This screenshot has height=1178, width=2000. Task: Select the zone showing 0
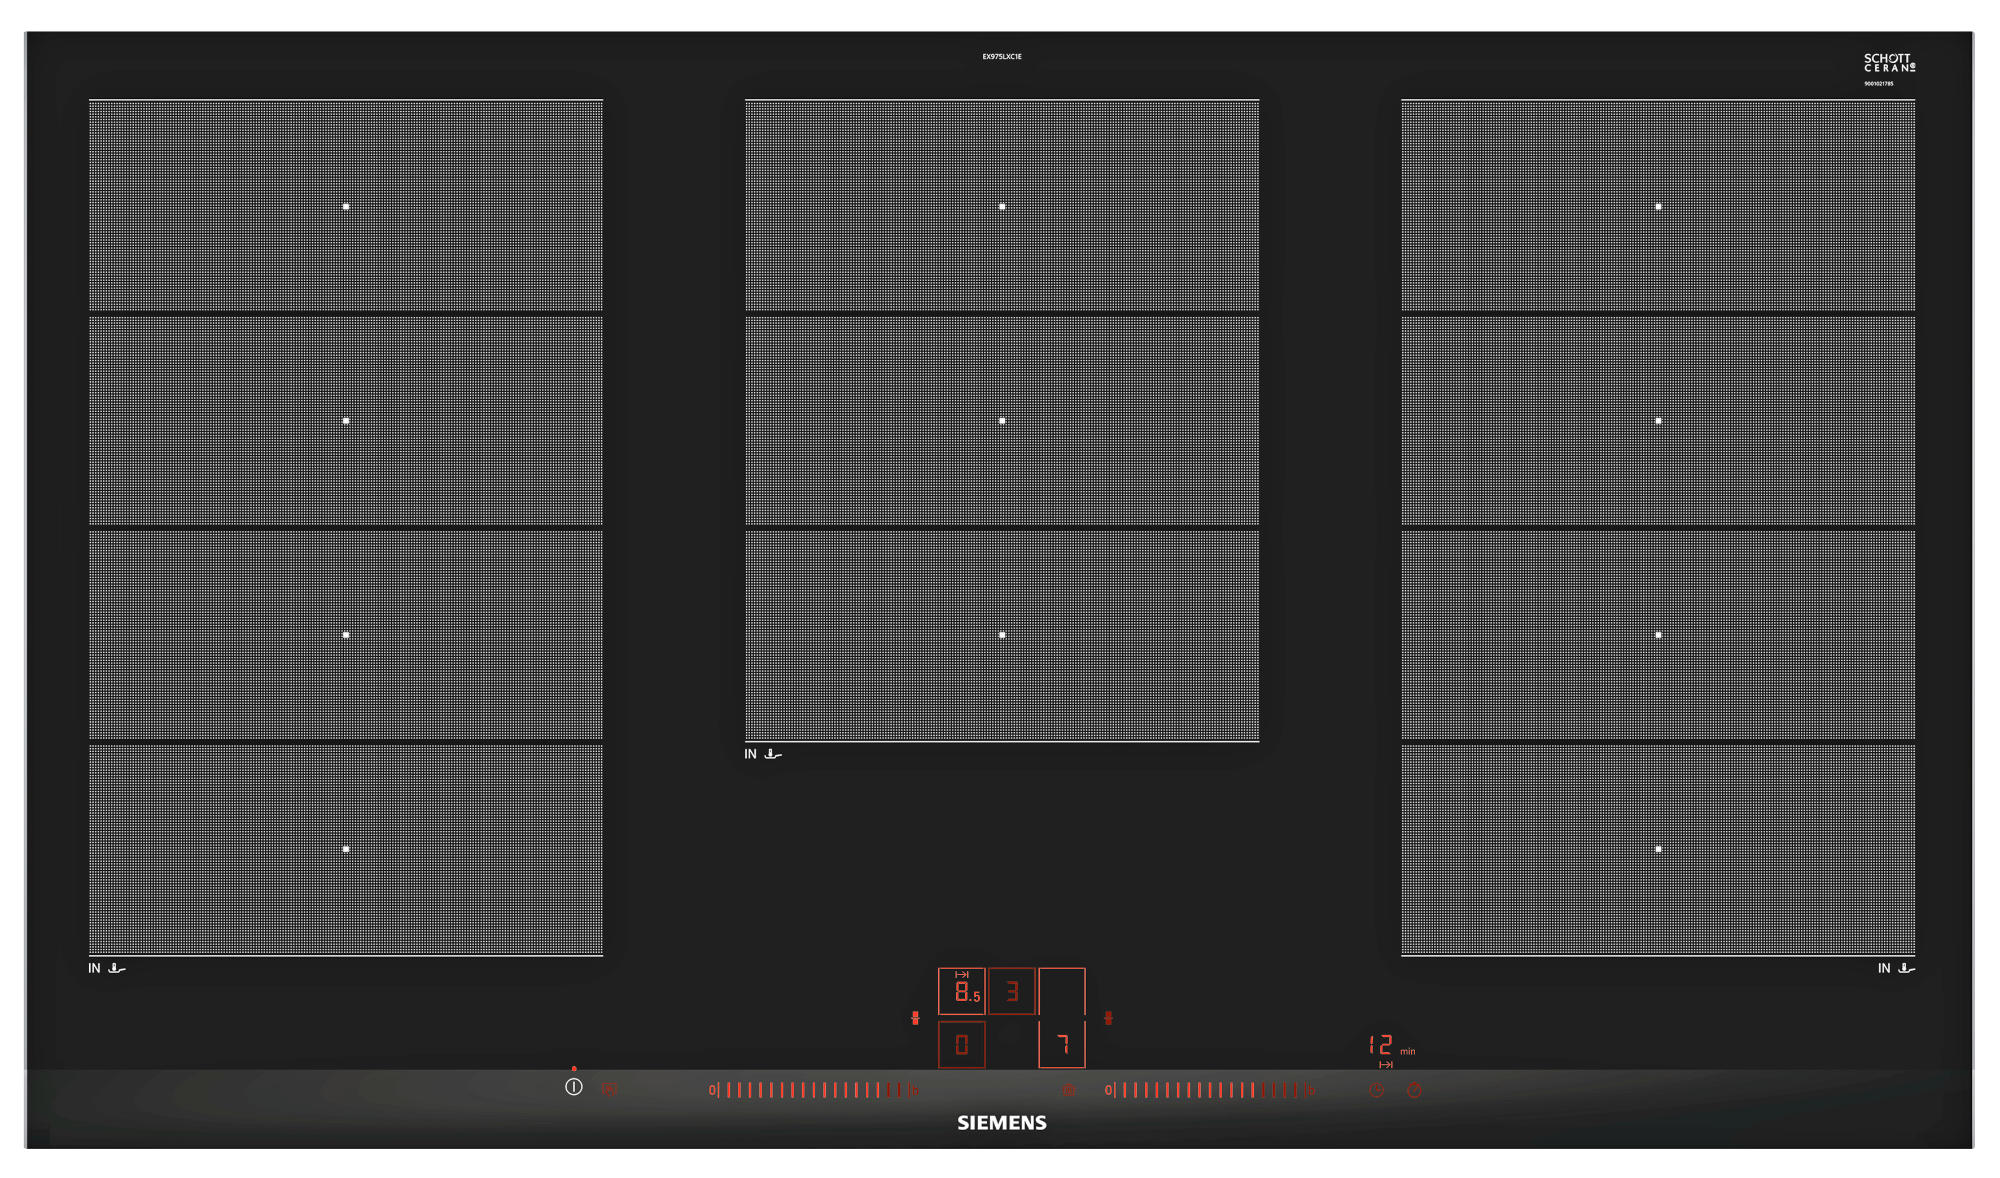coord(961,1045)
